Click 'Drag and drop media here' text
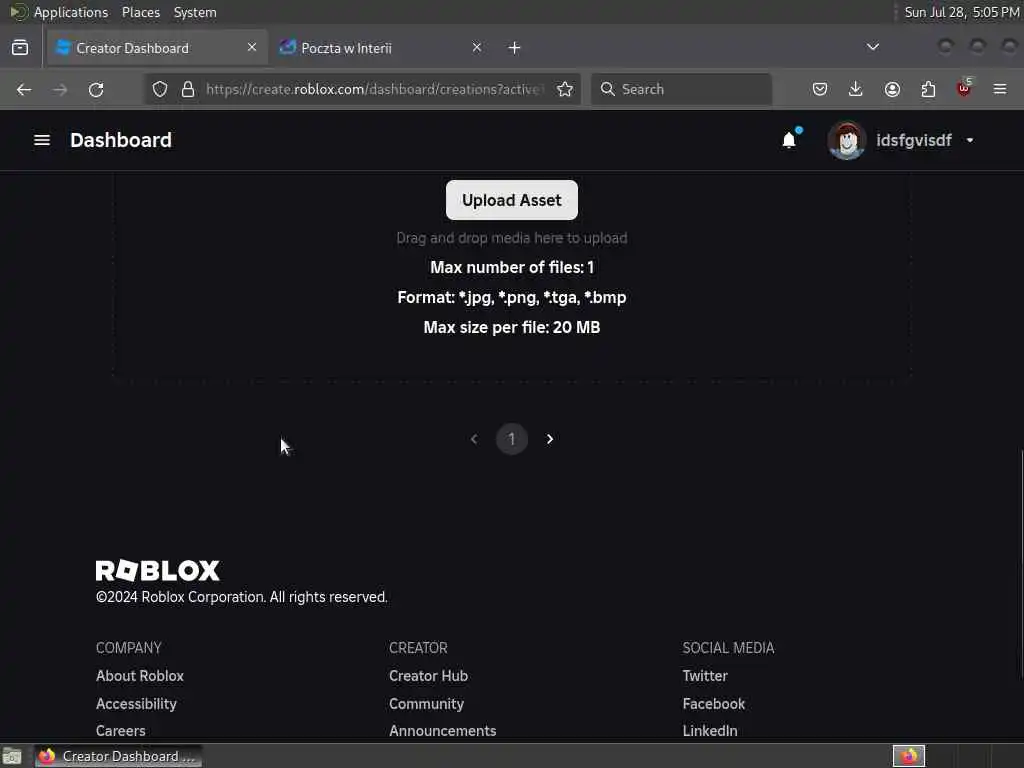The width and height of the screenshot is (1024, 768). coord(512,238)
